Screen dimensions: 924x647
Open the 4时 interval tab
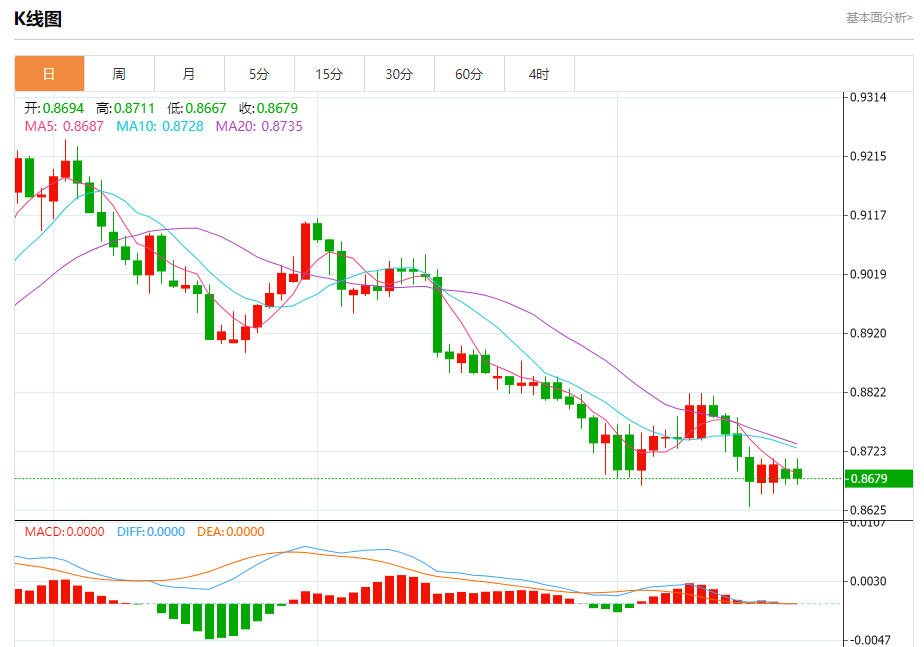(x=539, y=74)
